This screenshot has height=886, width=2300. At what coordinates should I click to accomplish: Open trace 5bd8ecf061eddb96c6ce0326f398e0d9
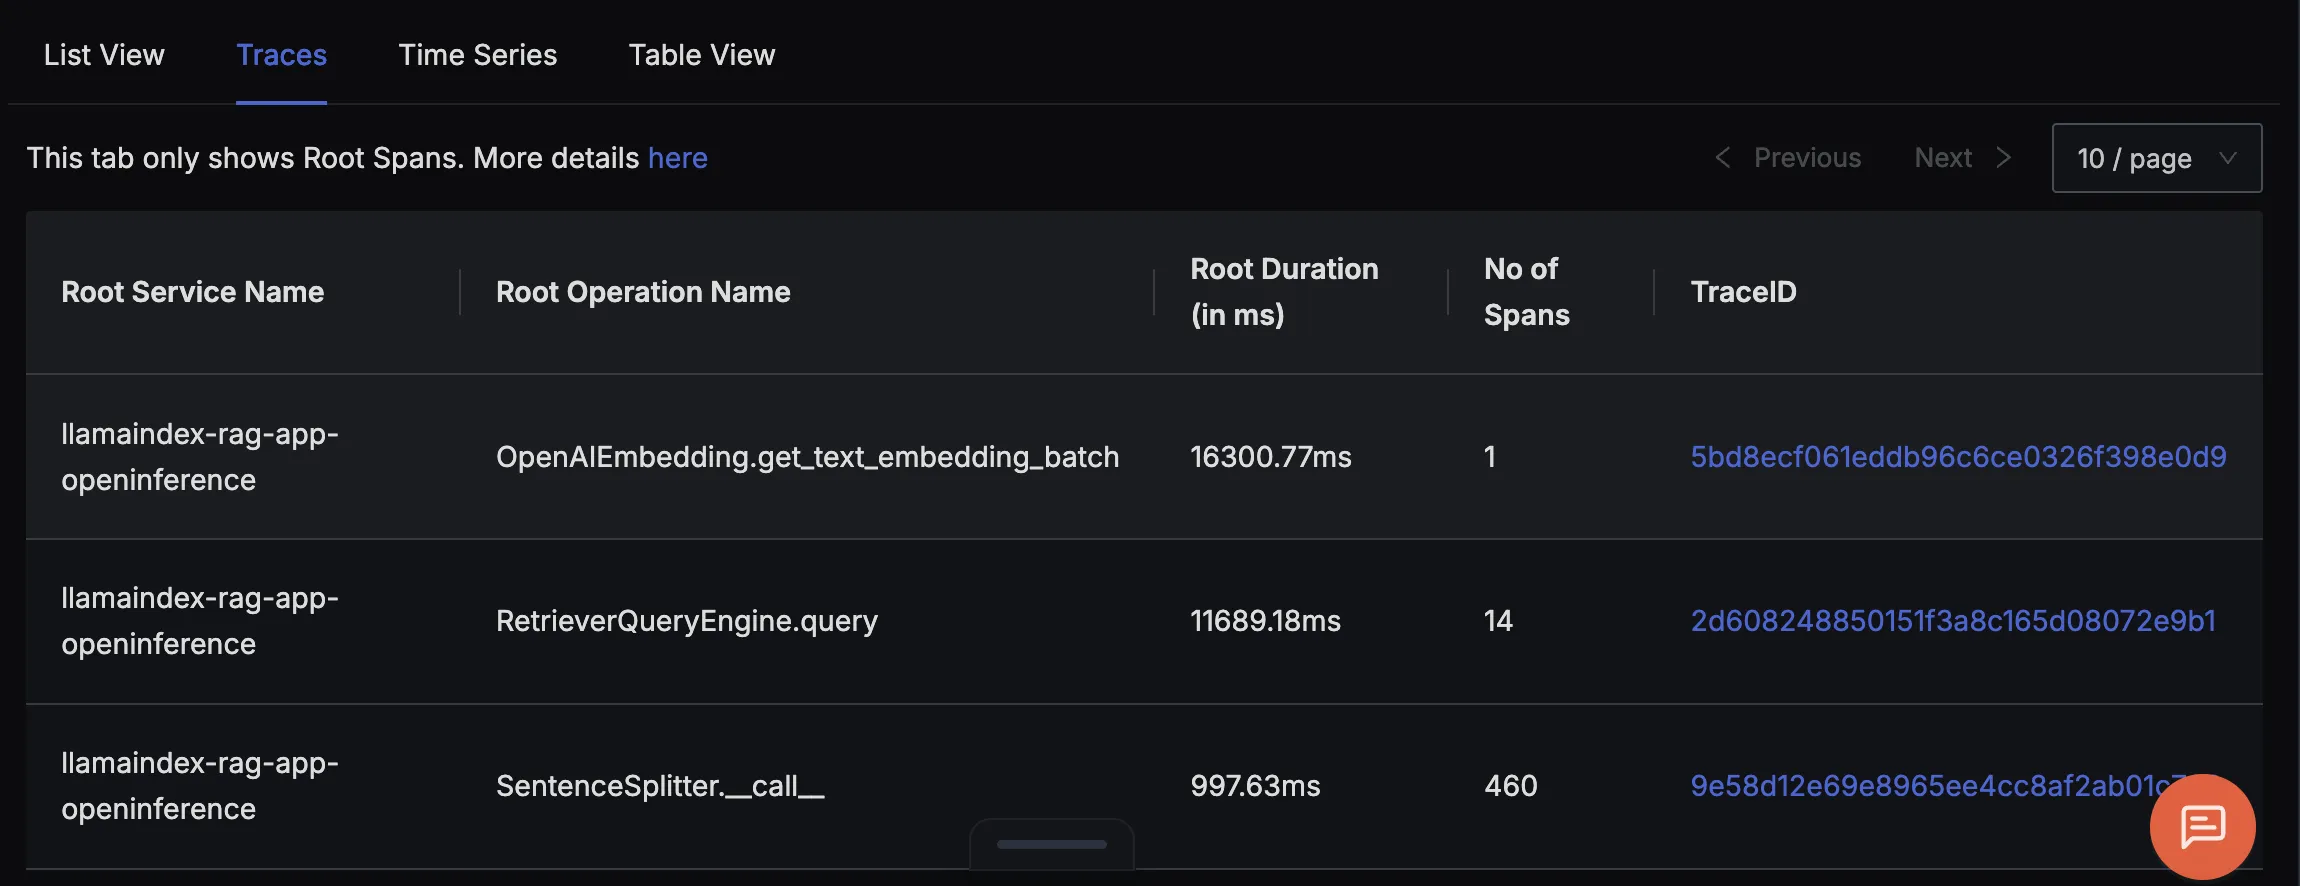pos(1958,457)
